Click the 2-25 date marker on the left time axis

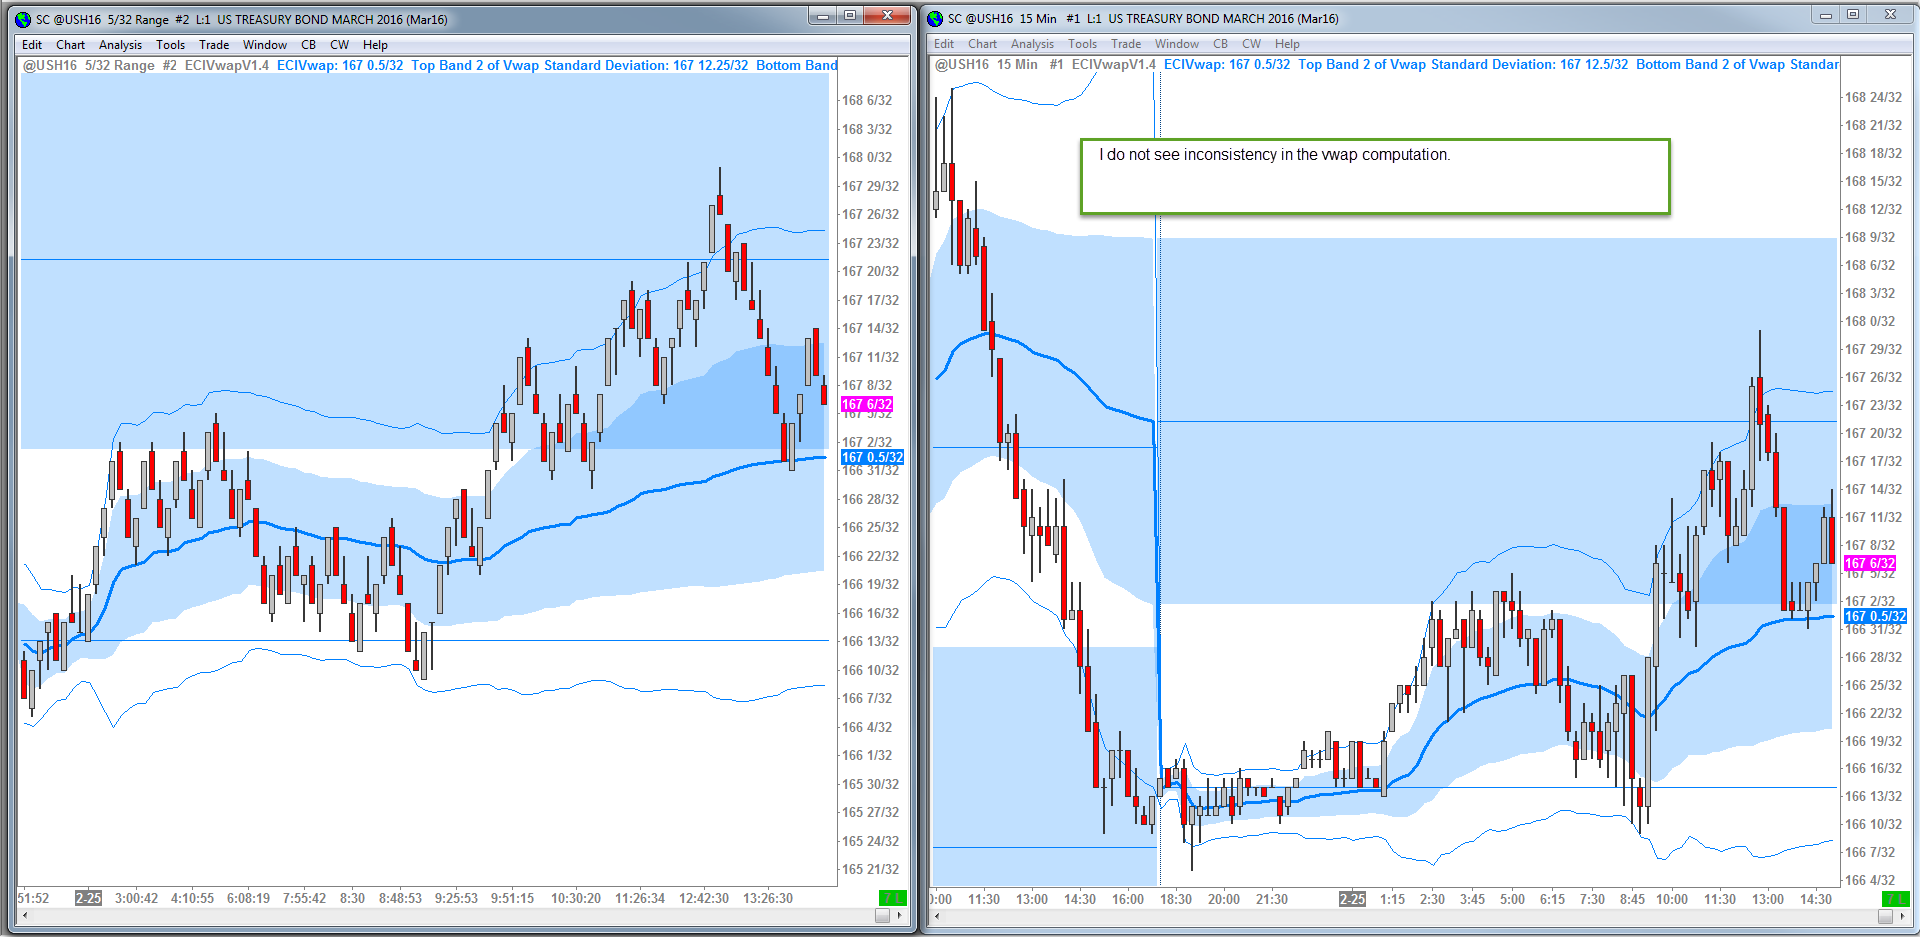point(88,898)
